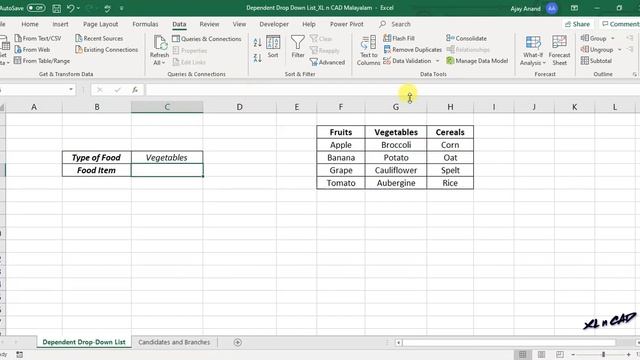
Task: Open Candidates and Branches sheet
Action: pyautogui.click(x=174, y=342)
